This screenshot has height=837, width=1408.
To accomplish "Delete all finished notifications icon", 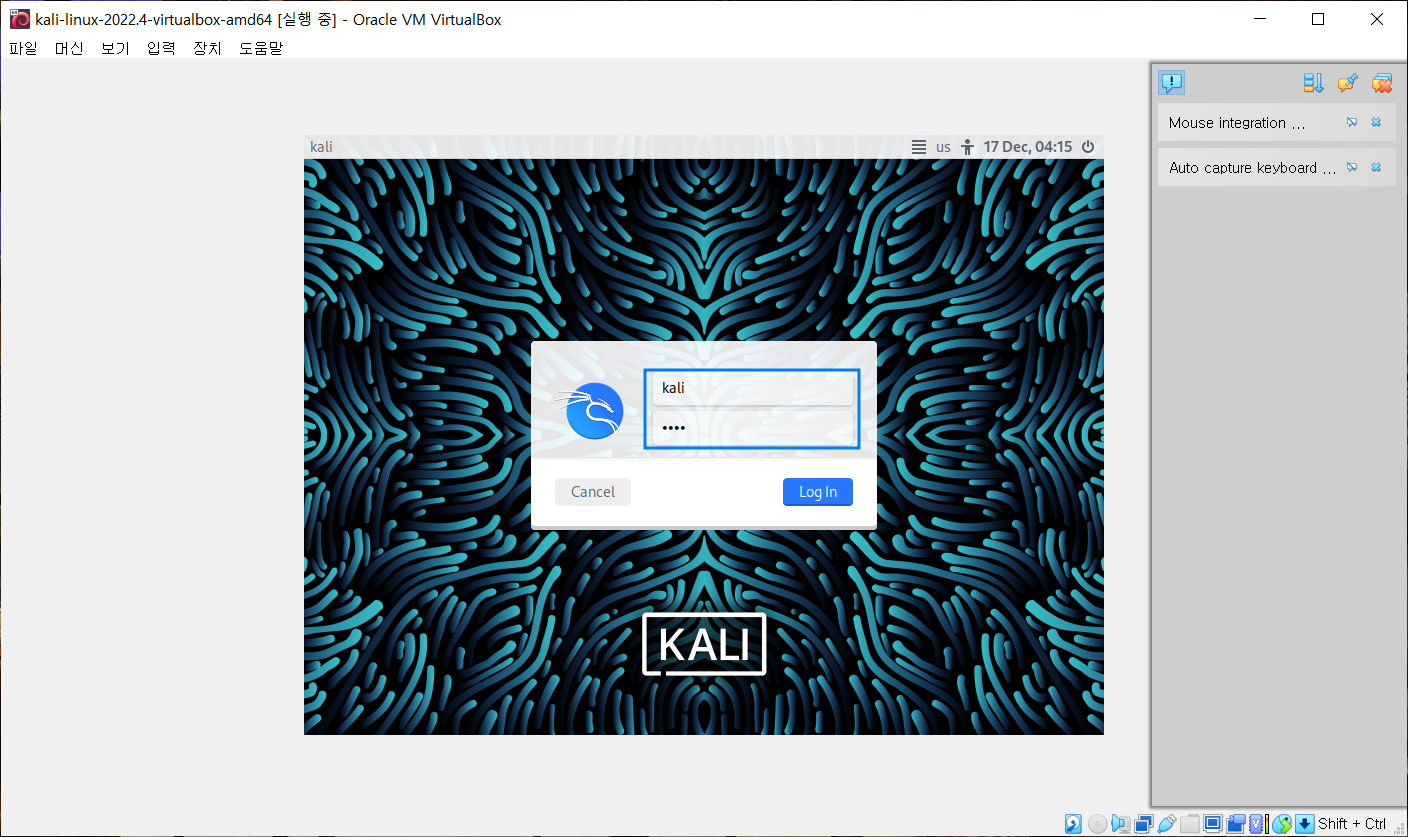I will [x=1382, y=83].
